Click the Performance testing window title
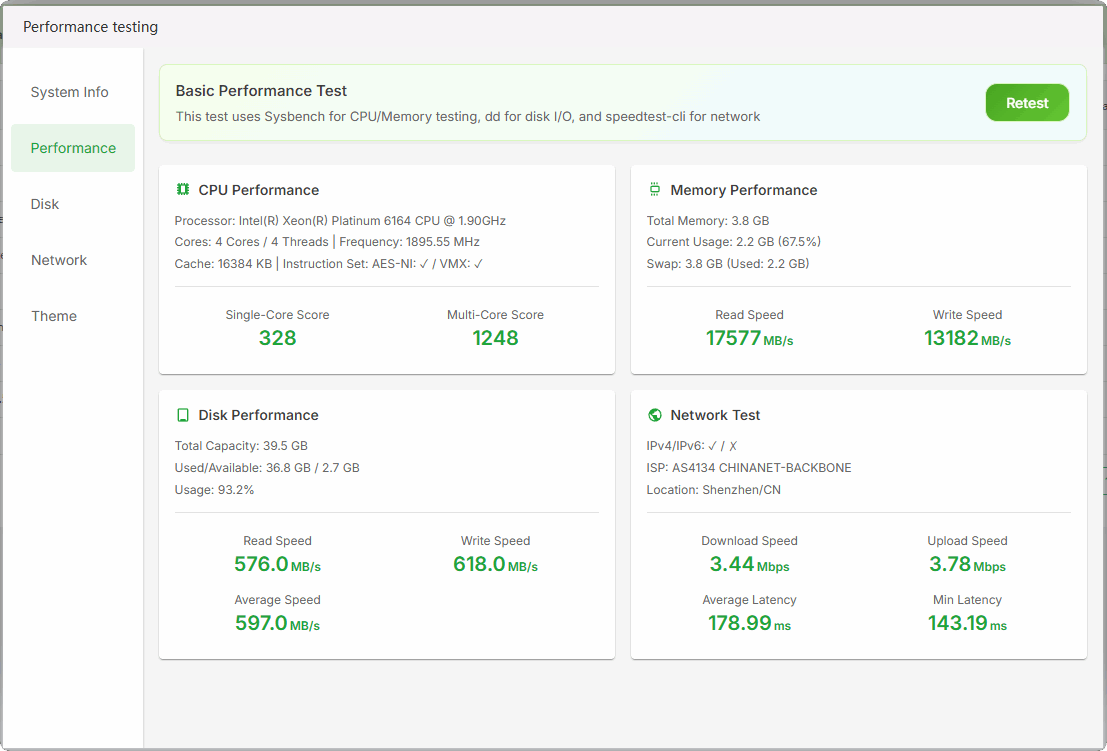Screen dimensions: 1107x751 point(90,27)
